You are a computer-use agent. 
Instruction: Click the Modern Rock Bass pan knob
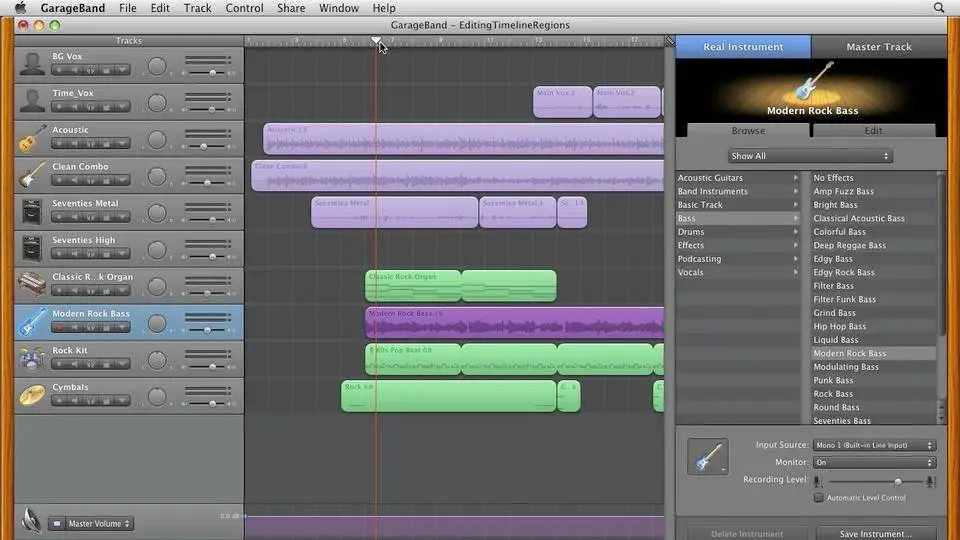[x=157, y=323]
